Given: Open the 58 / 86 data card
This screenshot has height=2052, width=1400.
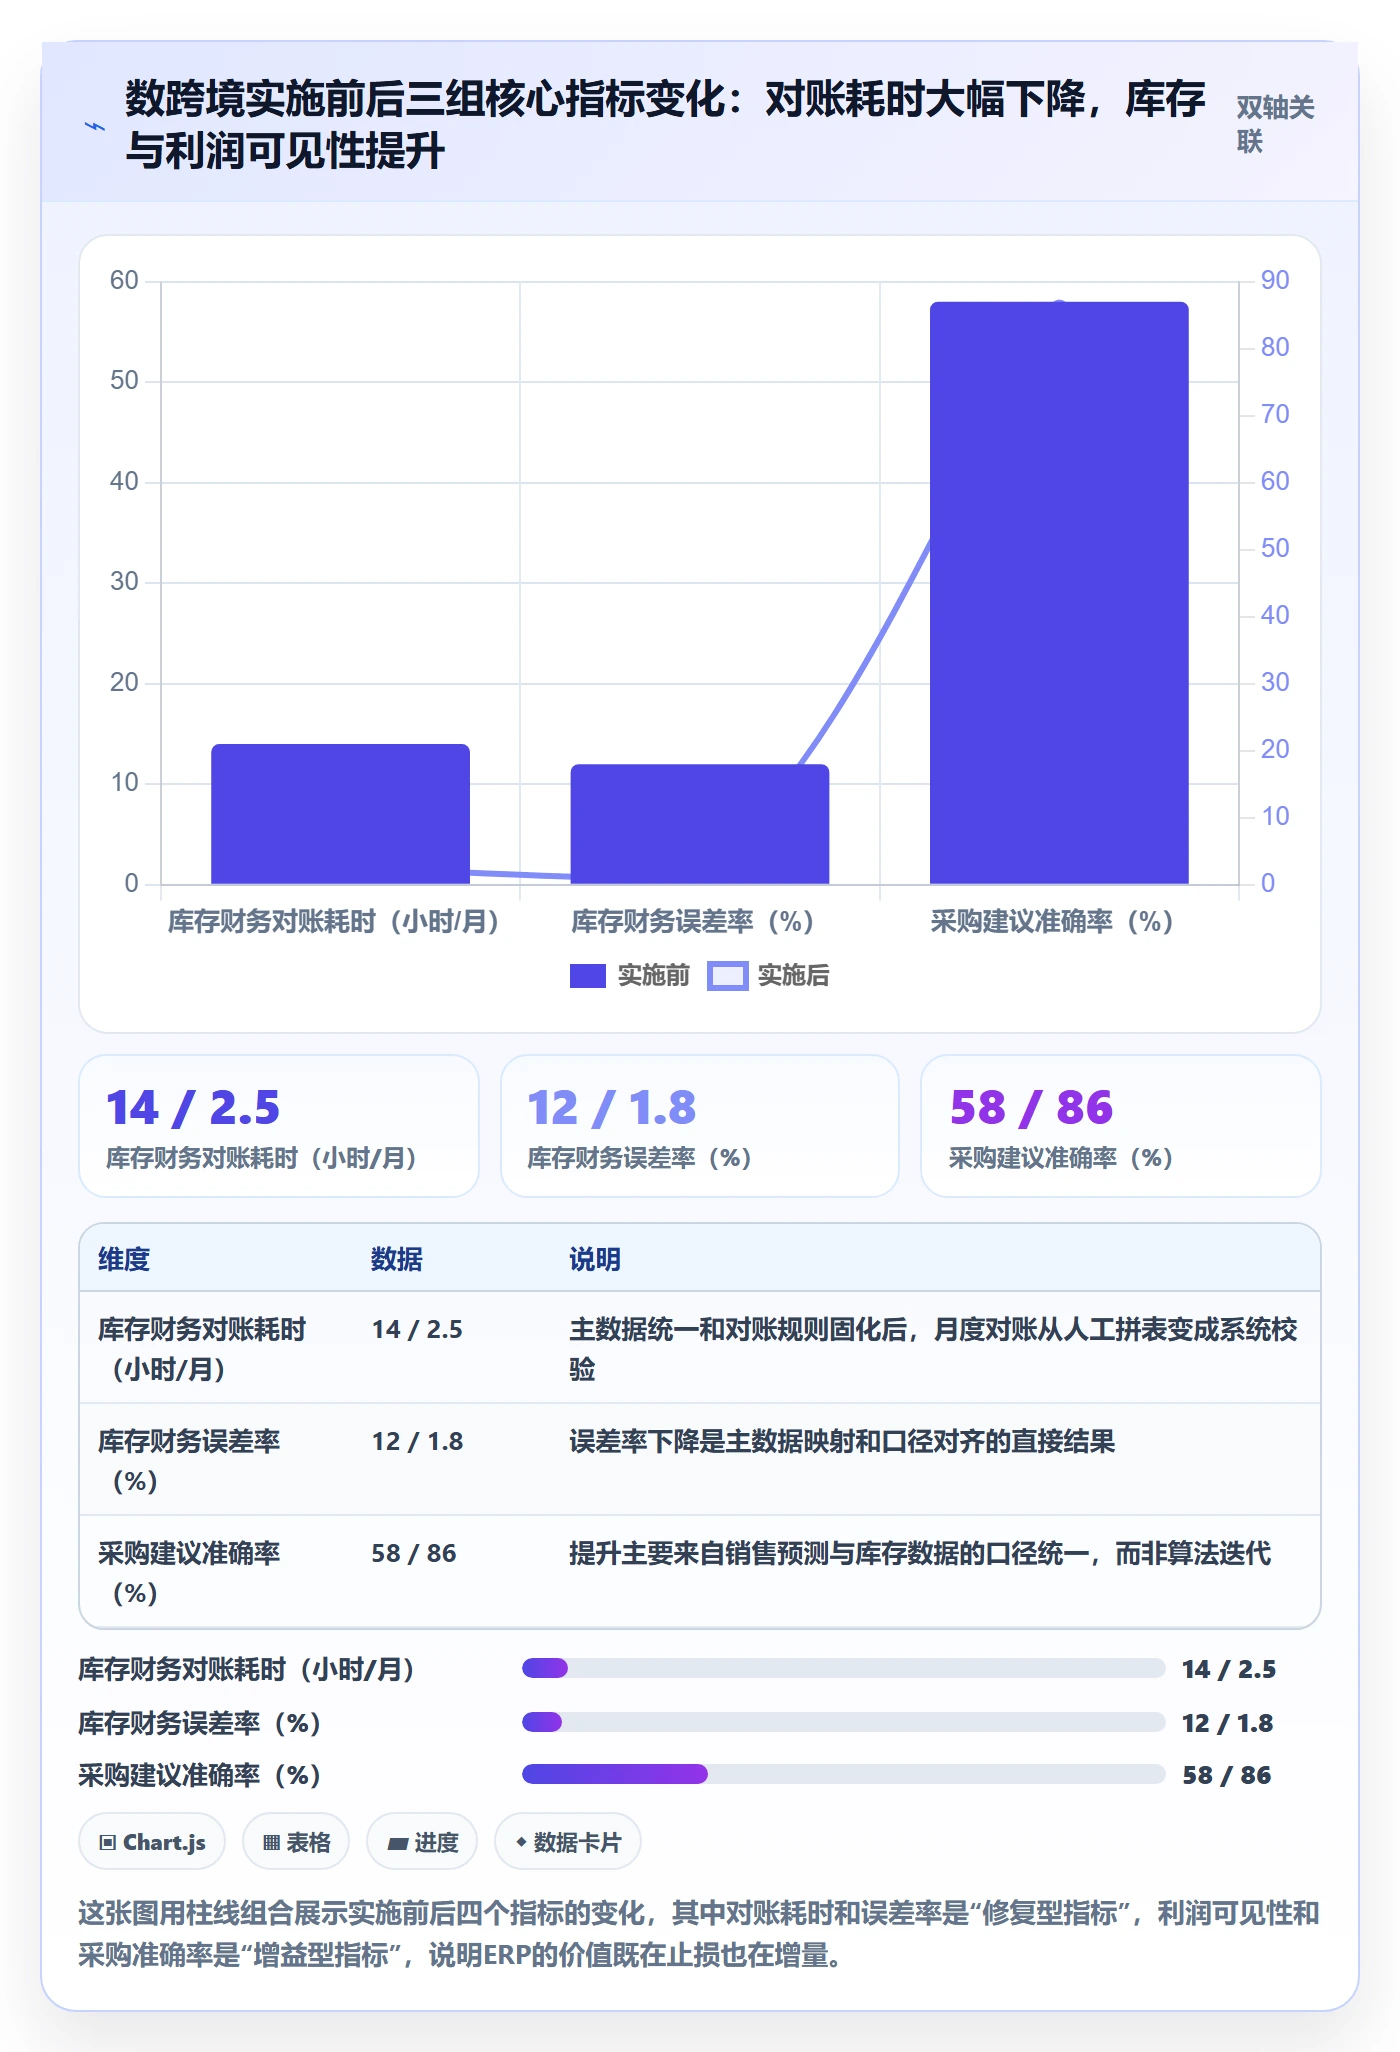Looking at the screenshot, I should (1121, 1126).
